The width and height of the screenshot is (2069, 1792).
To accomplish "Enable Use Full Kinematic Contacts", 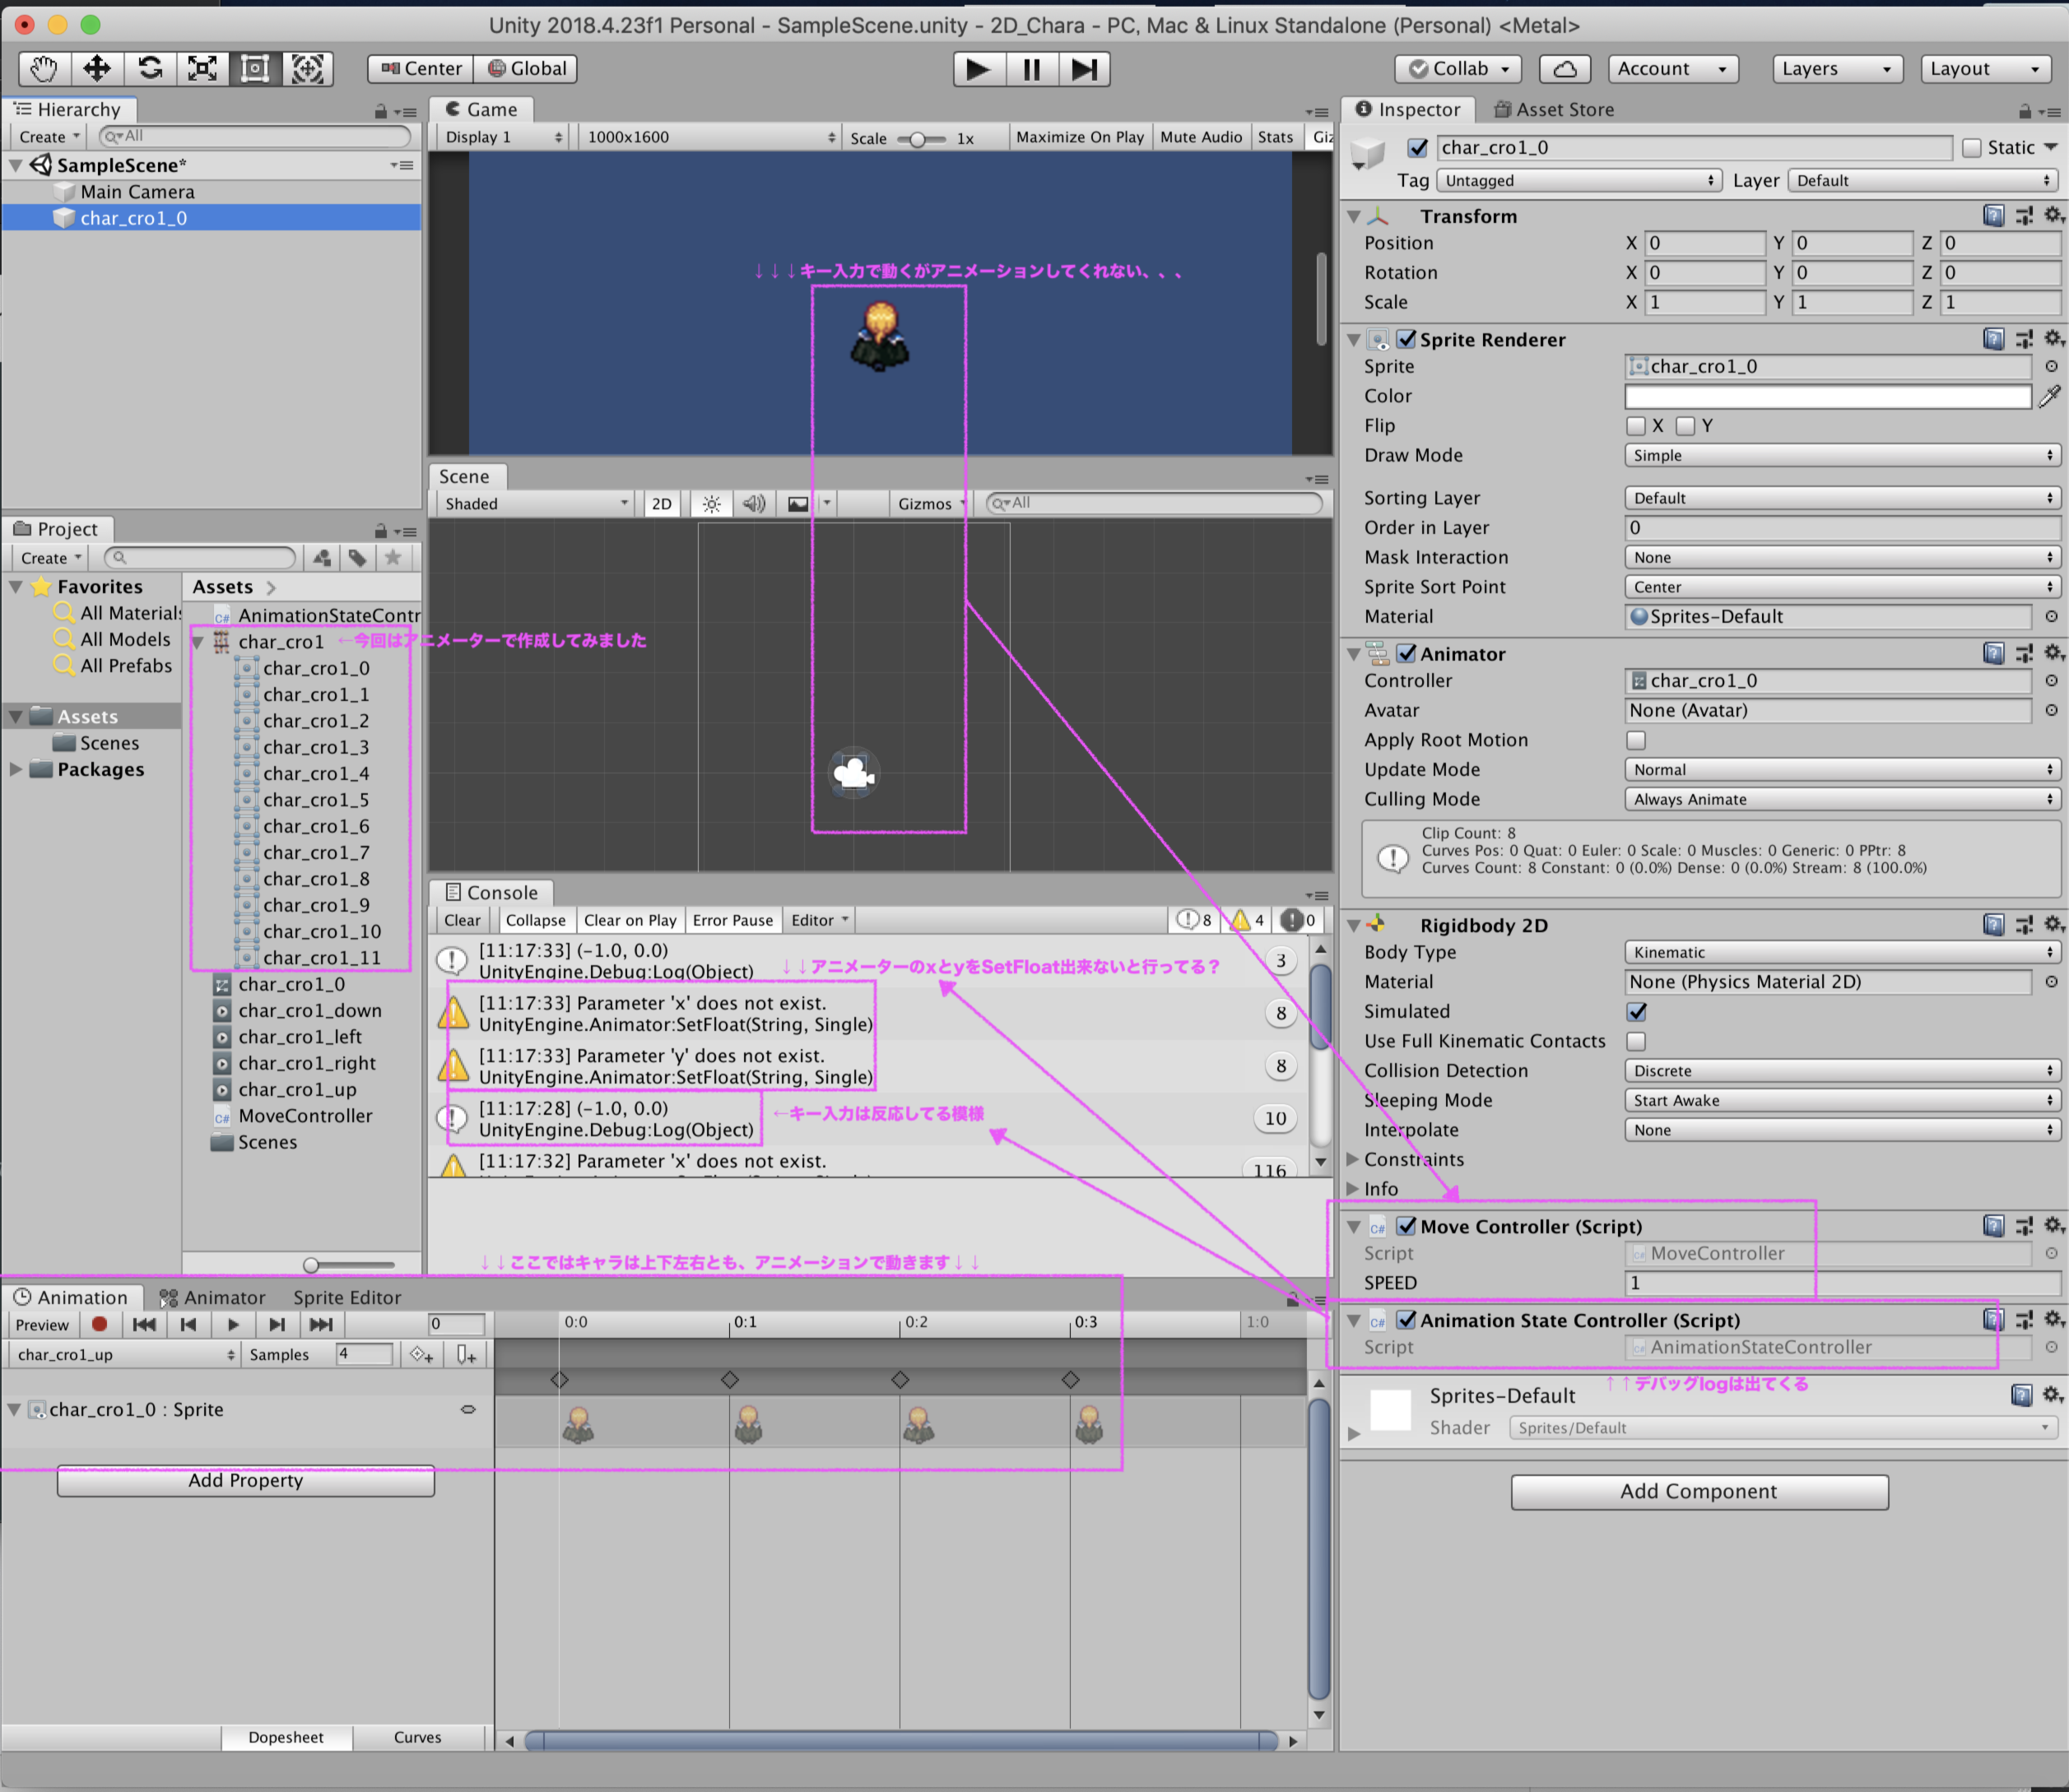I will click(1636, 1041).
